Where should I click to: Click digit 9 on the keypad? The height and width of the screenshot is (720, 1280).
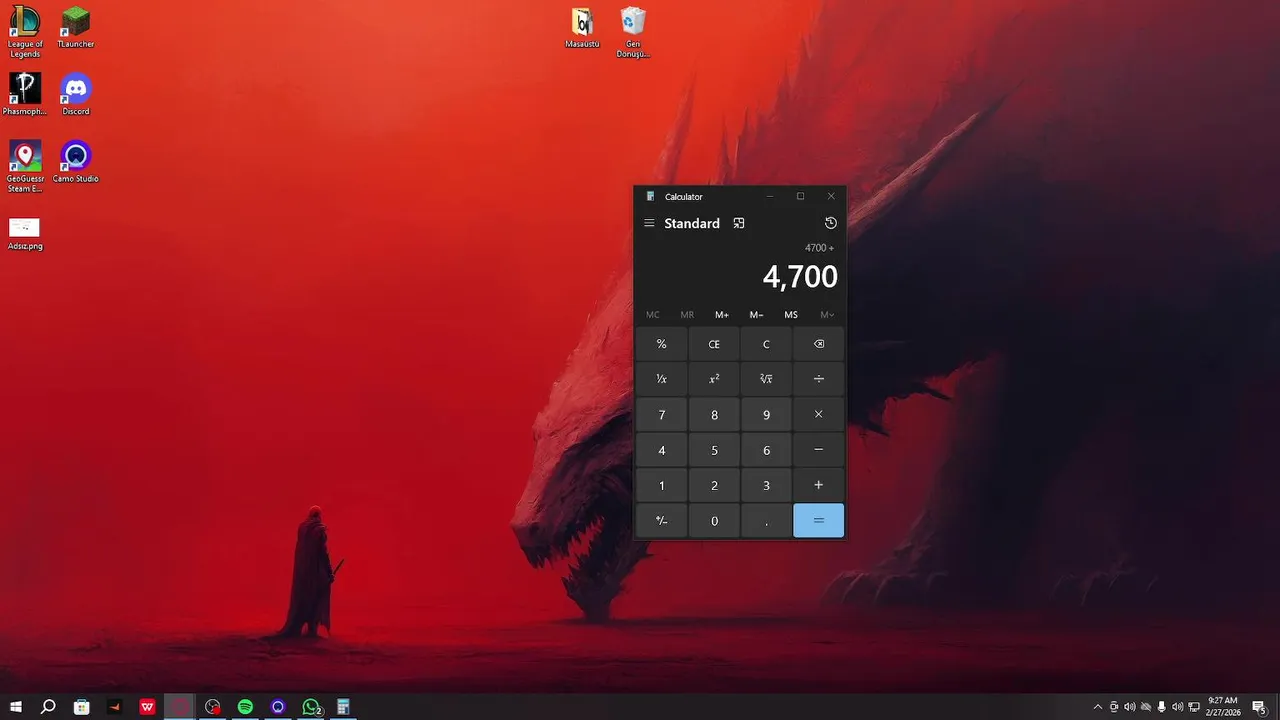click(766, 414)
